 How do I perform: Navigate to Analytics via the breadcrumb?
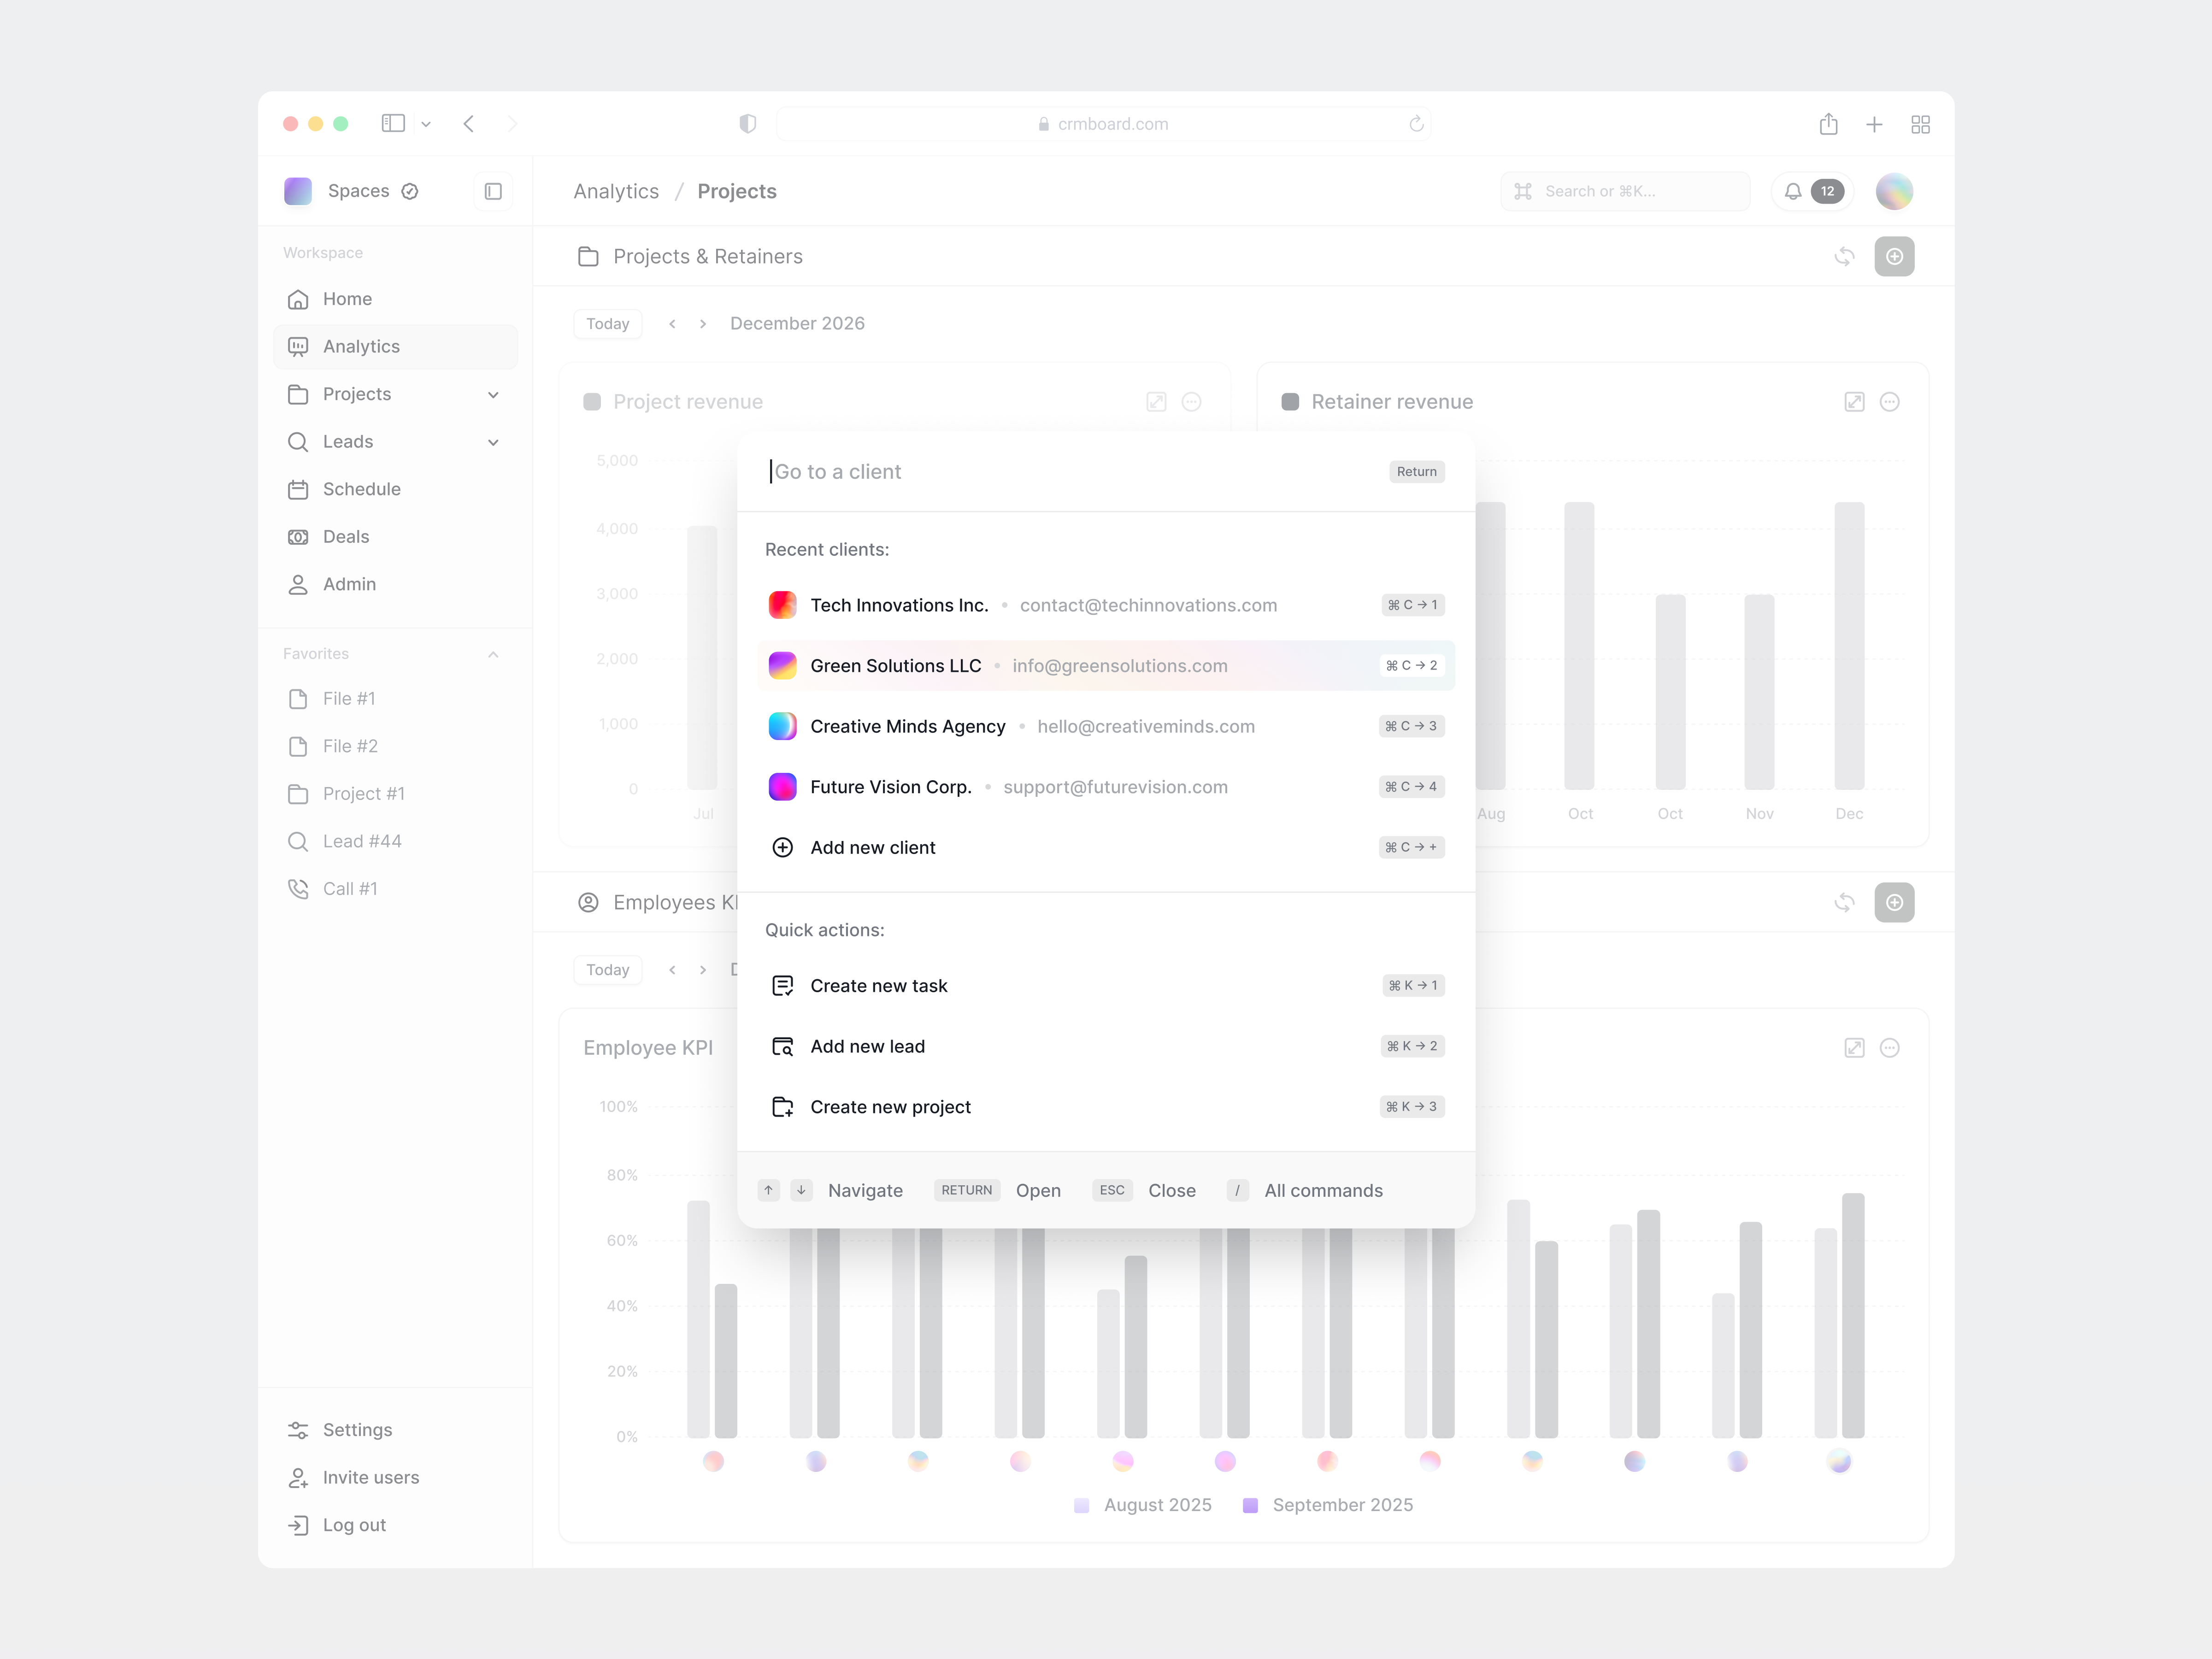click(x=615, y=191)
